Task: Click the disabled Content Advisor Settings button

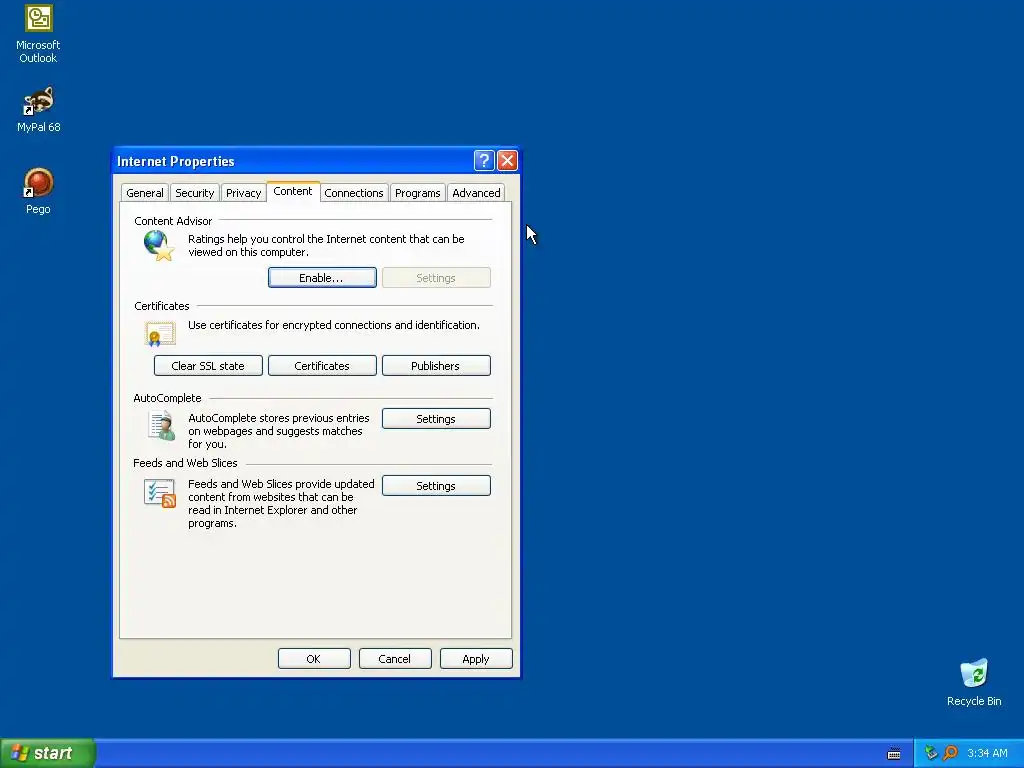Action: click(x=436, y=278)
